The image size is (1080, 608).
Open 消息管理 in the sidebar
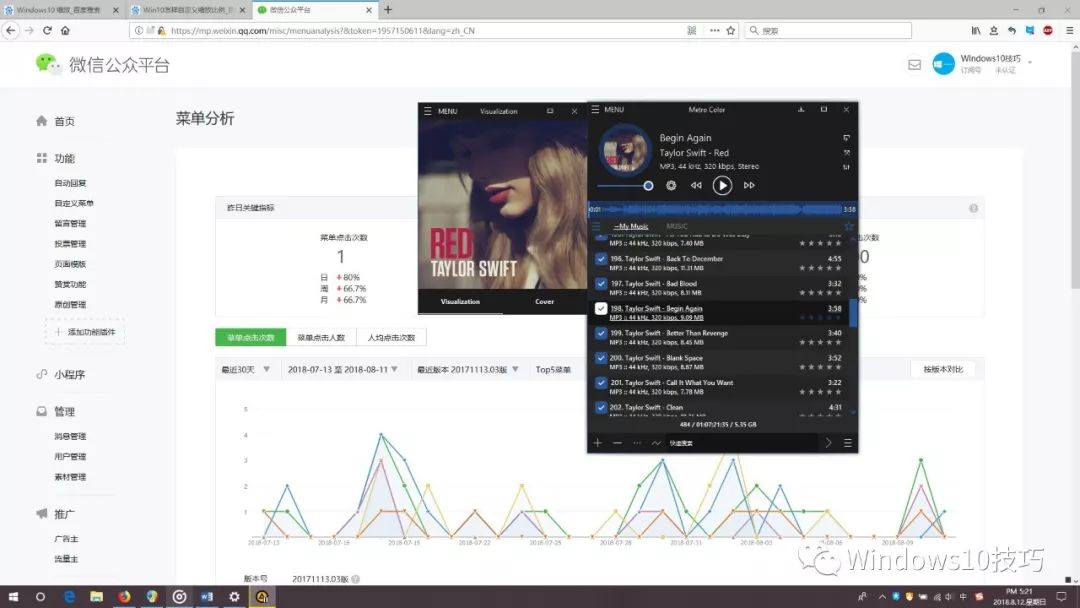[x=70, y=437]
